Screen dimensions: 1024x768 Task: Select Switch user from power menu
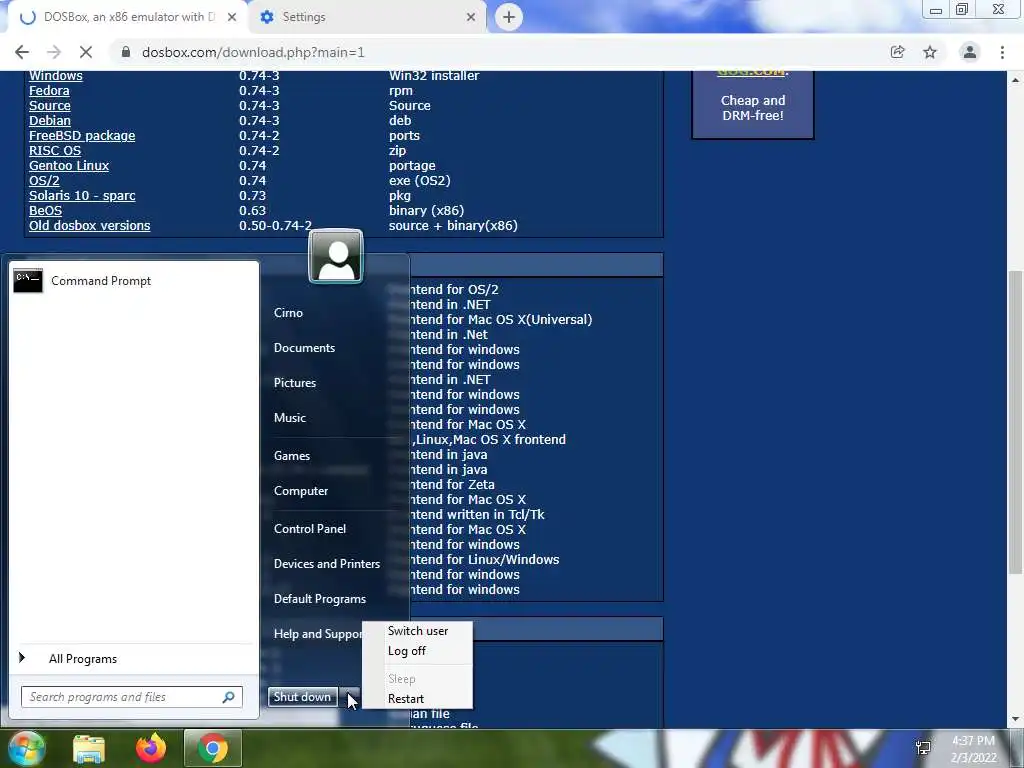click(418, 631)
